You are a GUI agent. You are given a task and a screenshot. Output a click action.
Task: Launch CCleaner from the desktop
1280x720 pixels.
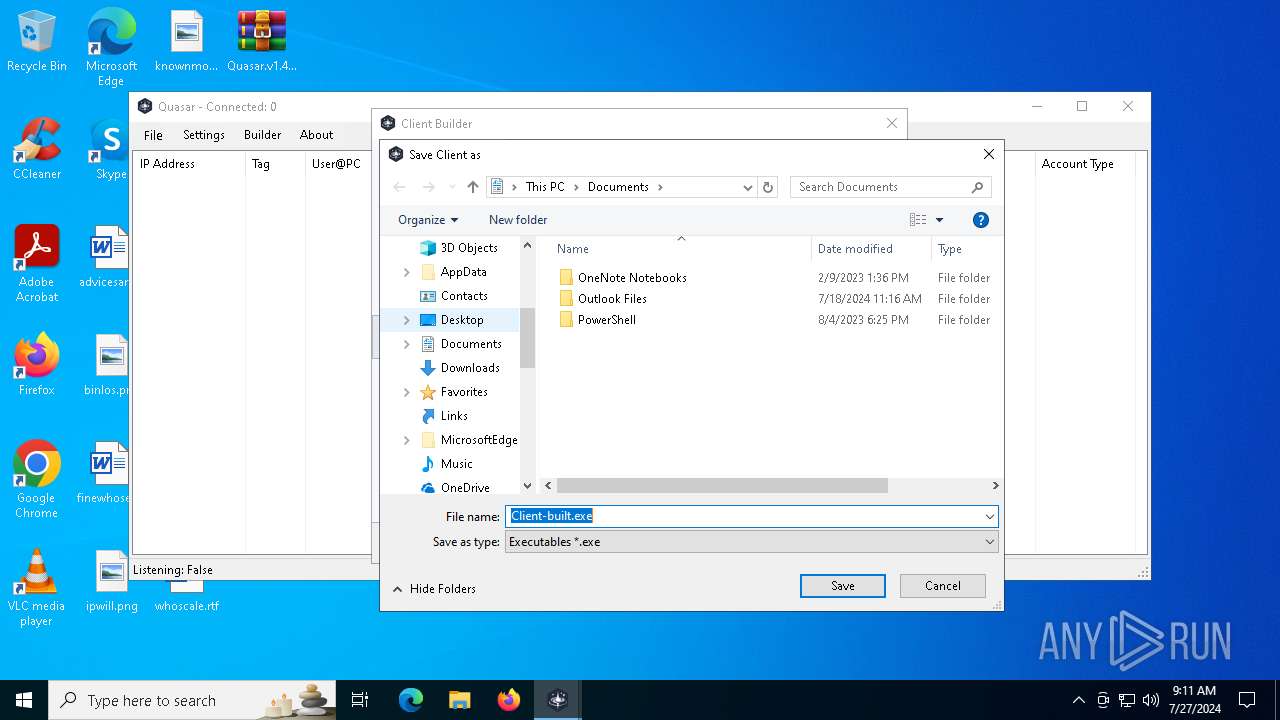point(37,150)
